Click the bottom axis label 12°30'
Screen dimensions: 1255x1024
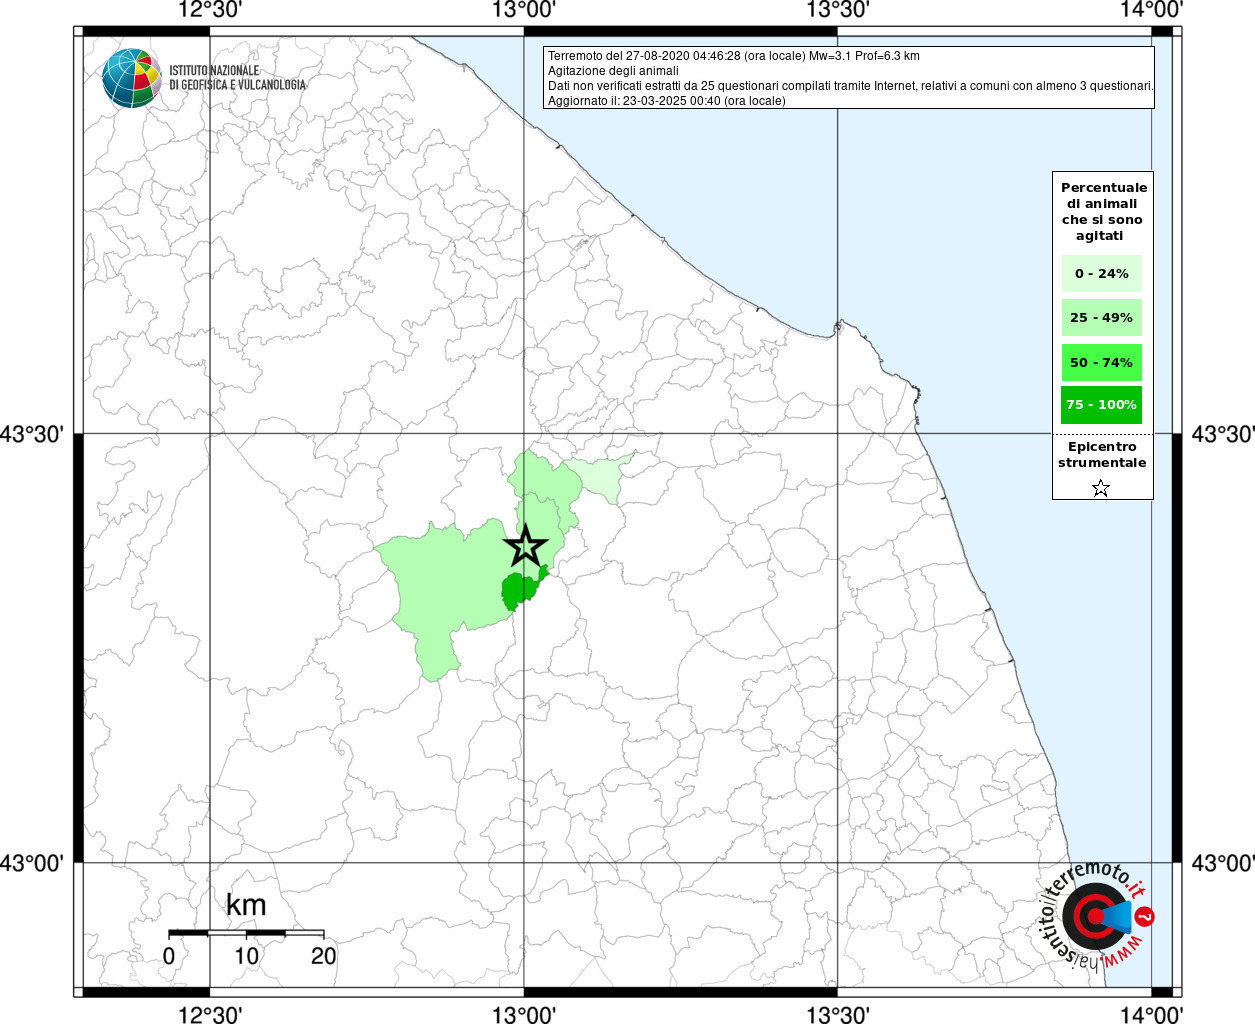coord(211,1014)
